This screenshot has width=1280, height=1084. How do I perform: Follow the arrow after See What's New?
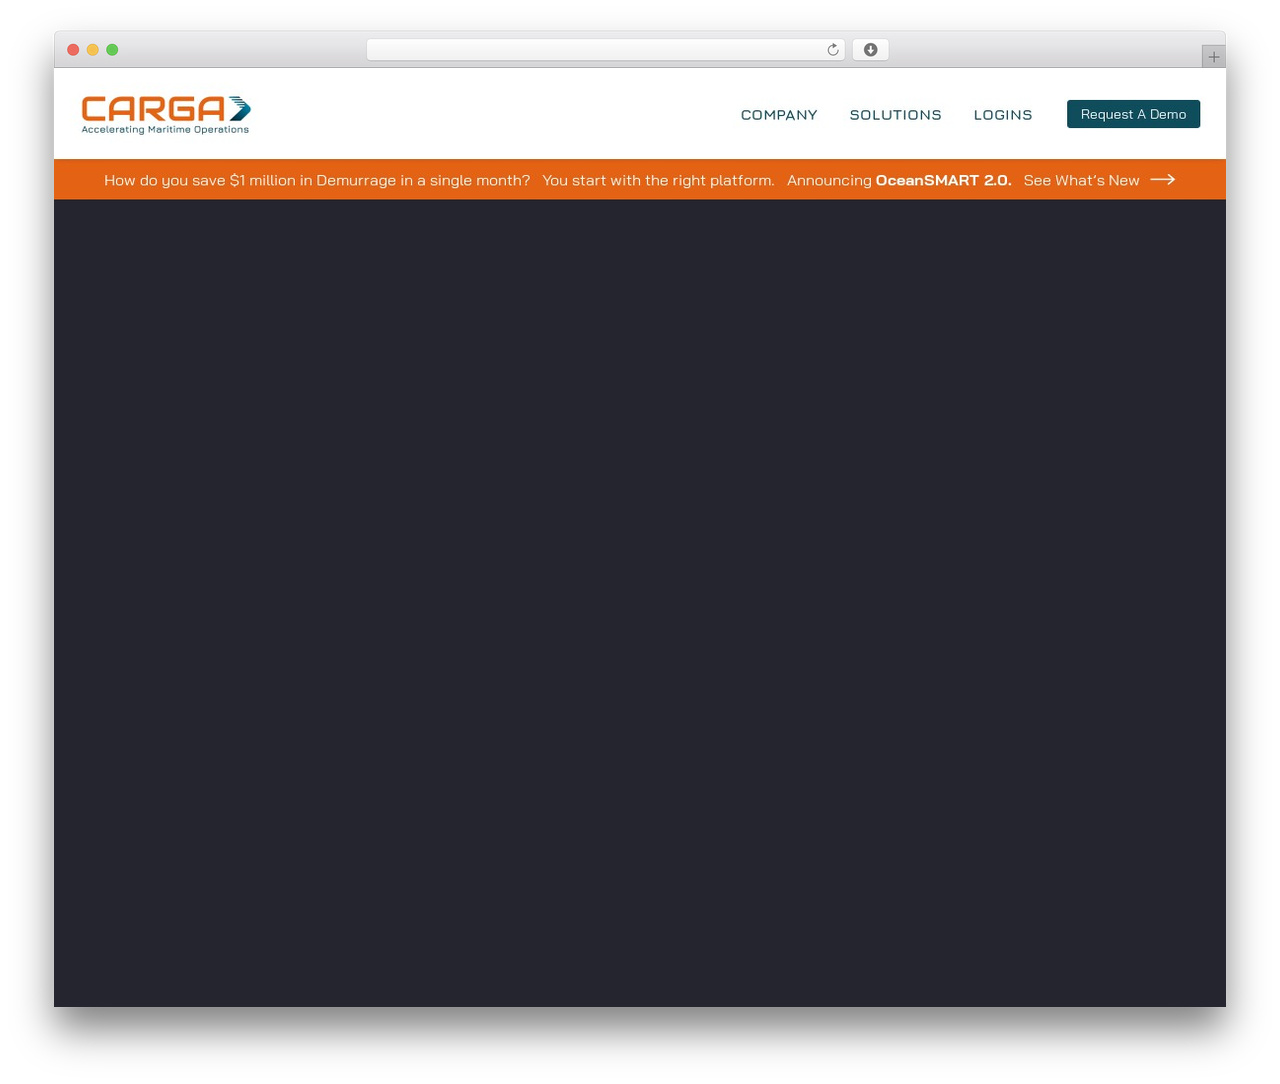(x=1162, y=180)
